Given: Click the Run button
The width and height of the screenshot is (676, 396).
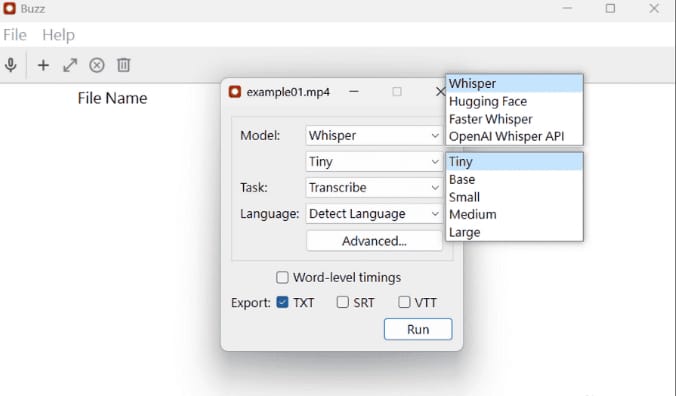Looking at the screenshot, I should tap(418, 329).
